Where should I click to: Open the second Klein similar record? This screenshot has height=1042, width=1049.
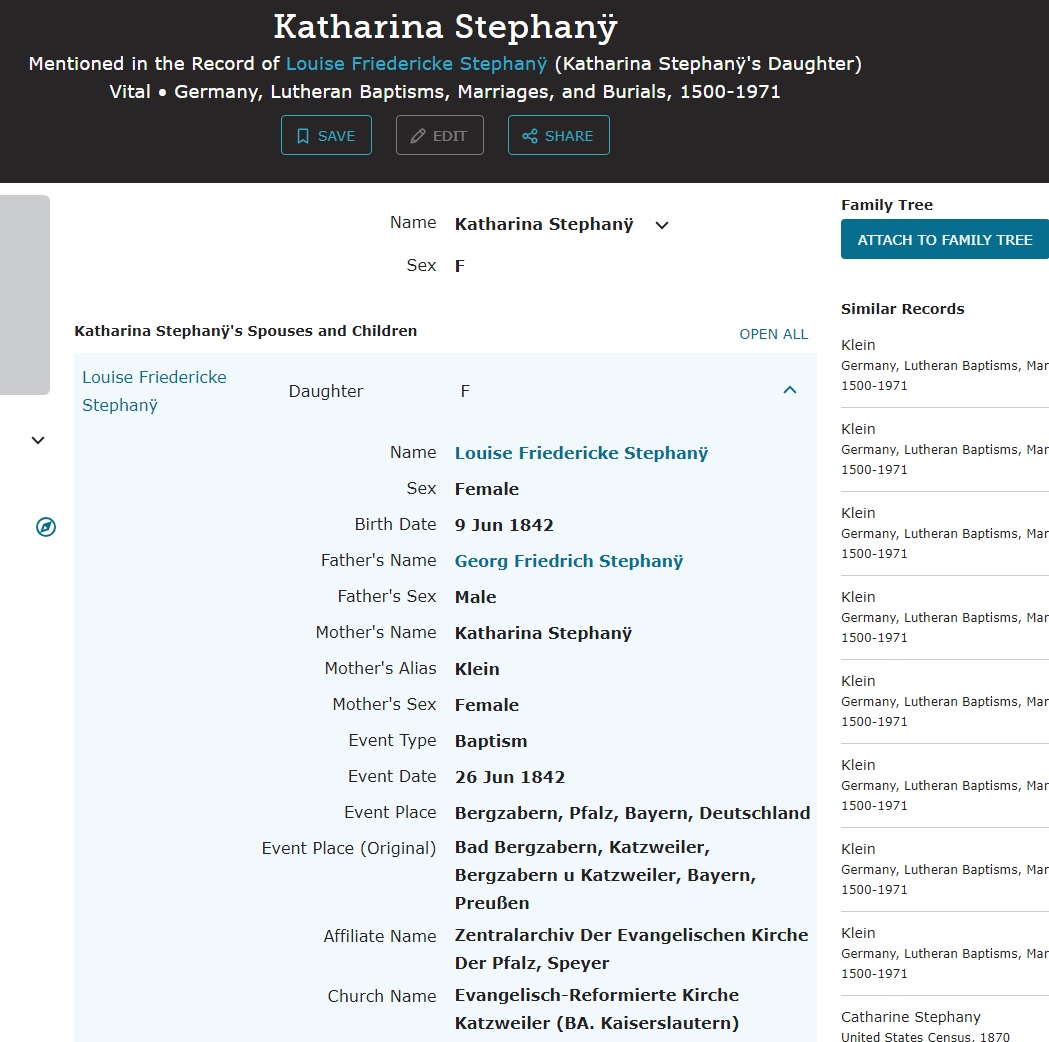(x=858, y=429)
